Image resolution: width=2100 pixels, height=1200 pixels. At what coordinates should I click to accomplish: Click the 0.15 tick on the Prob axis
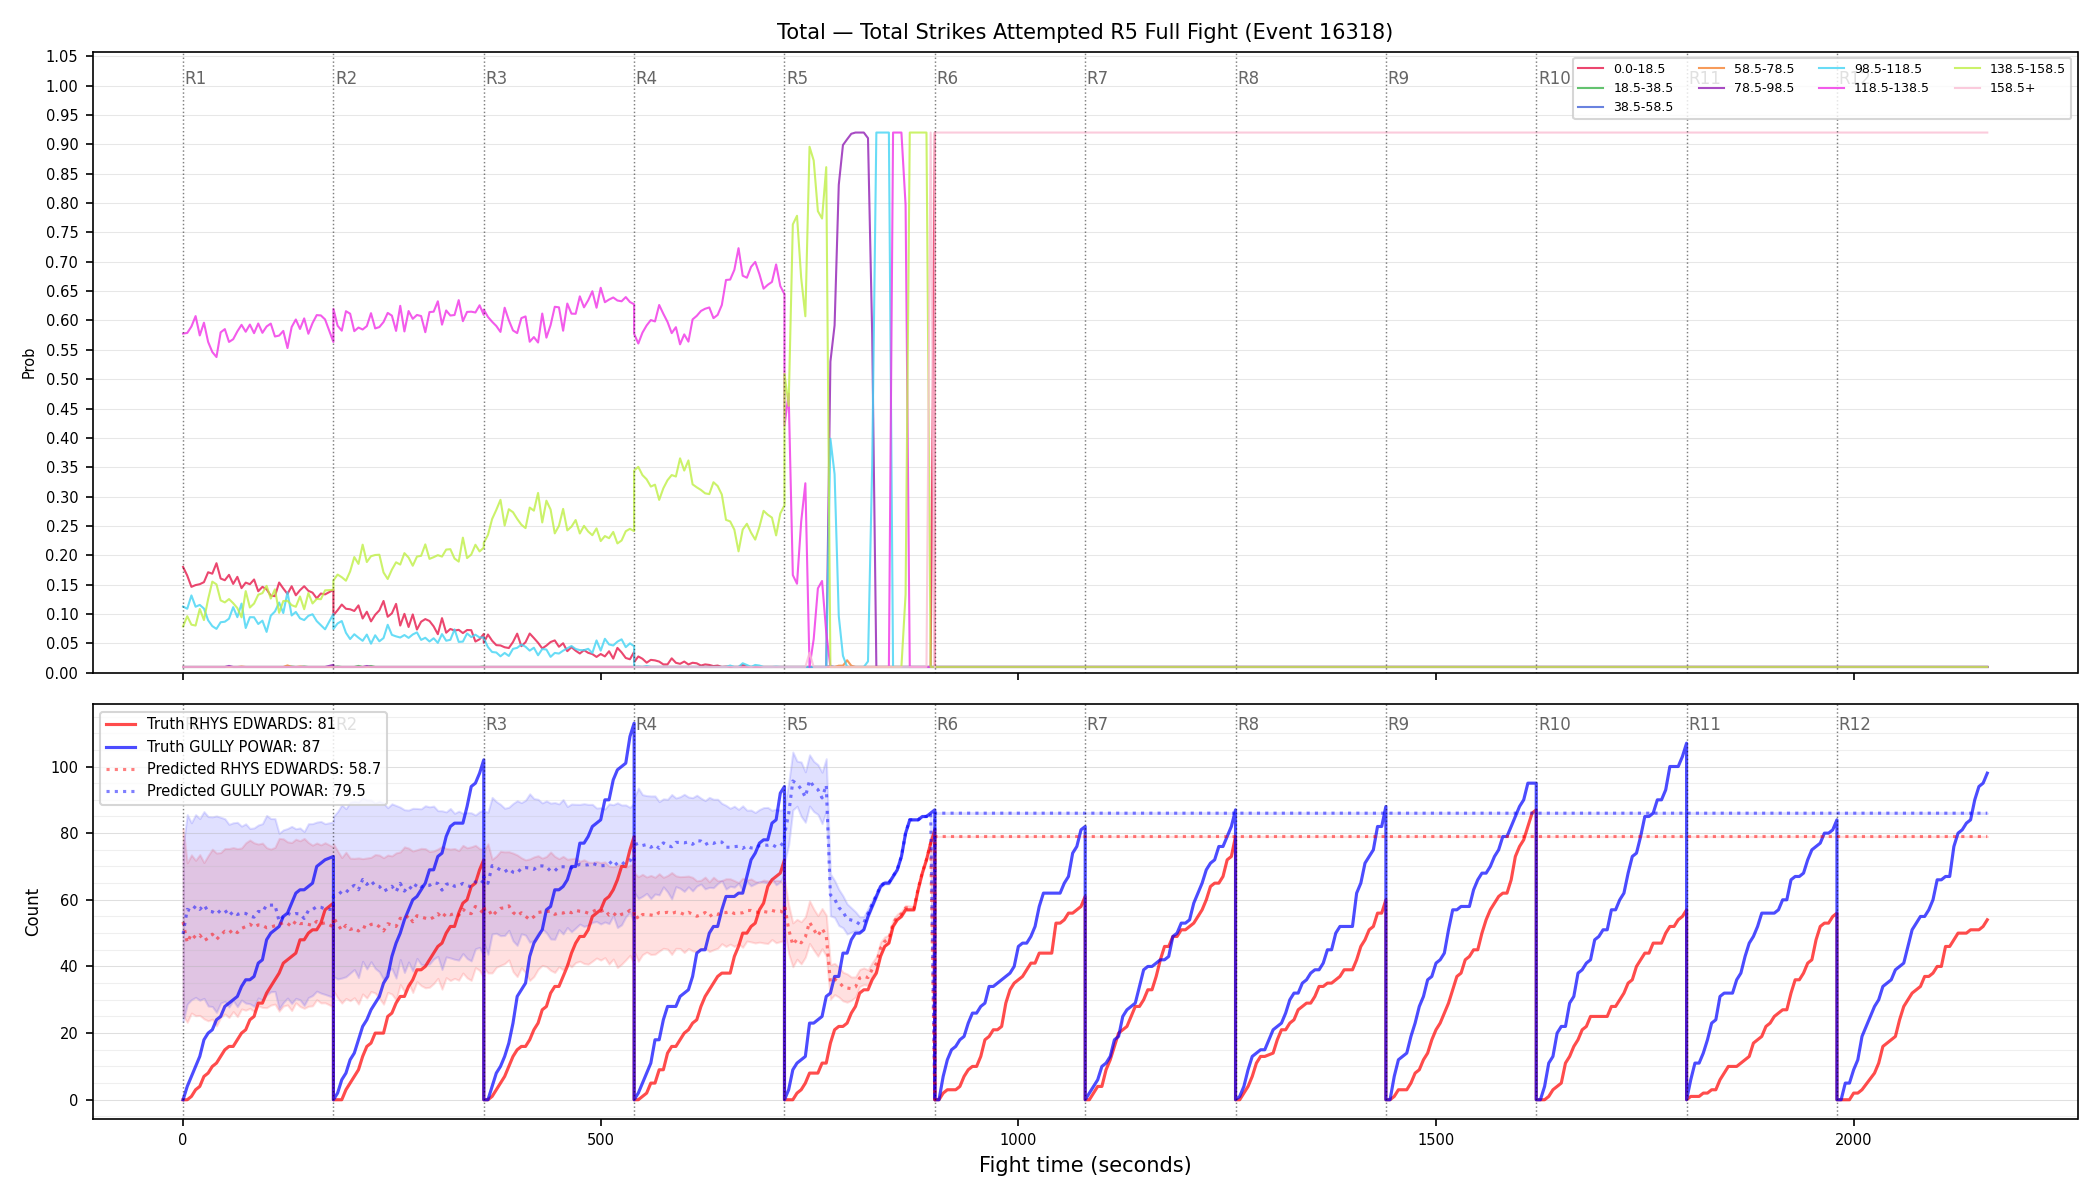(x=62, y=585)
